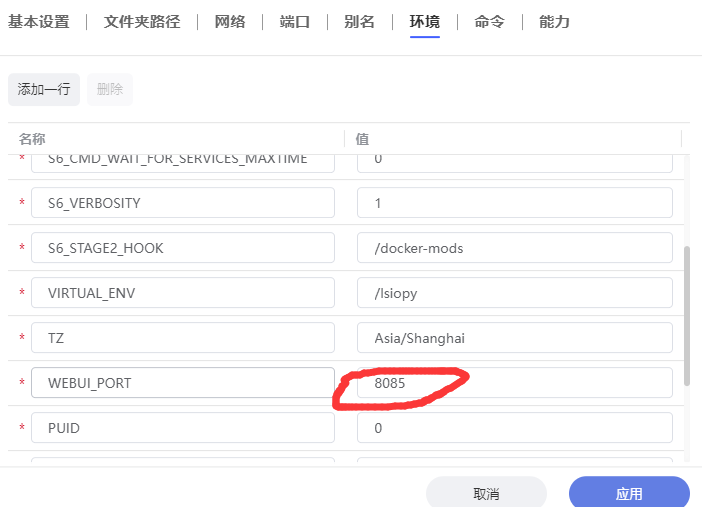
Task: Select the S6_VERBOSITY value field
Action: tap(514, 203)
